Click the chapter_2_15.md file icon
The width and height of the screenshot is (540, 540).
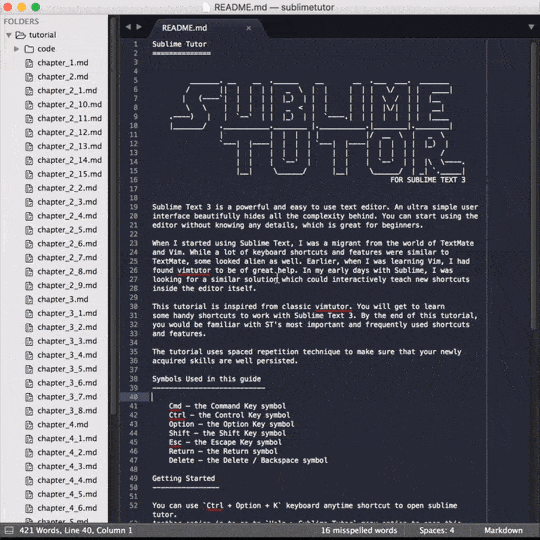point(29,174)
